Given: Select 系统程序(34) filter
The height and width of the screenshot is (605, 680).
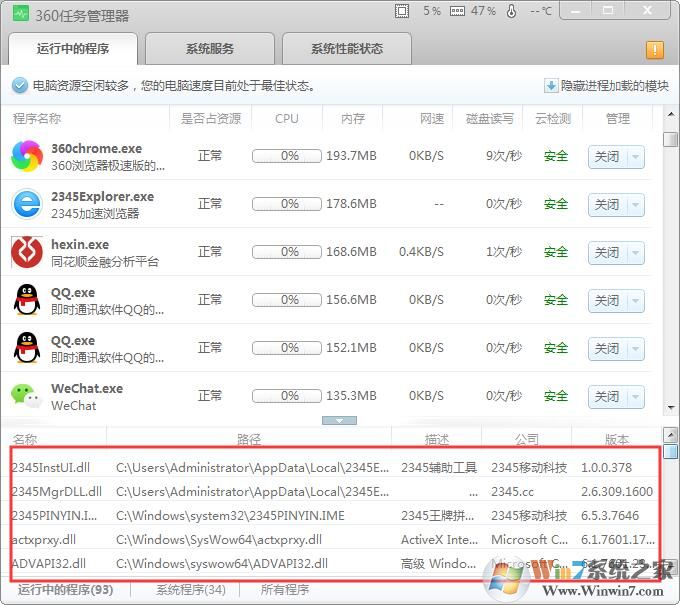Looking at the screenshot, I should (x=191, y=590).
